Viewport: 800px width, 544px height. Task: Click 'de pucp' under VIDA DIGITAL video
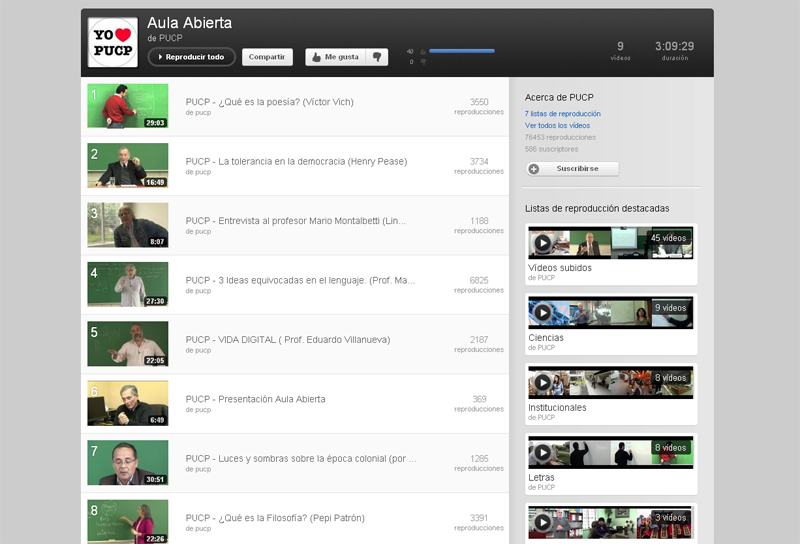click(198, 350)
